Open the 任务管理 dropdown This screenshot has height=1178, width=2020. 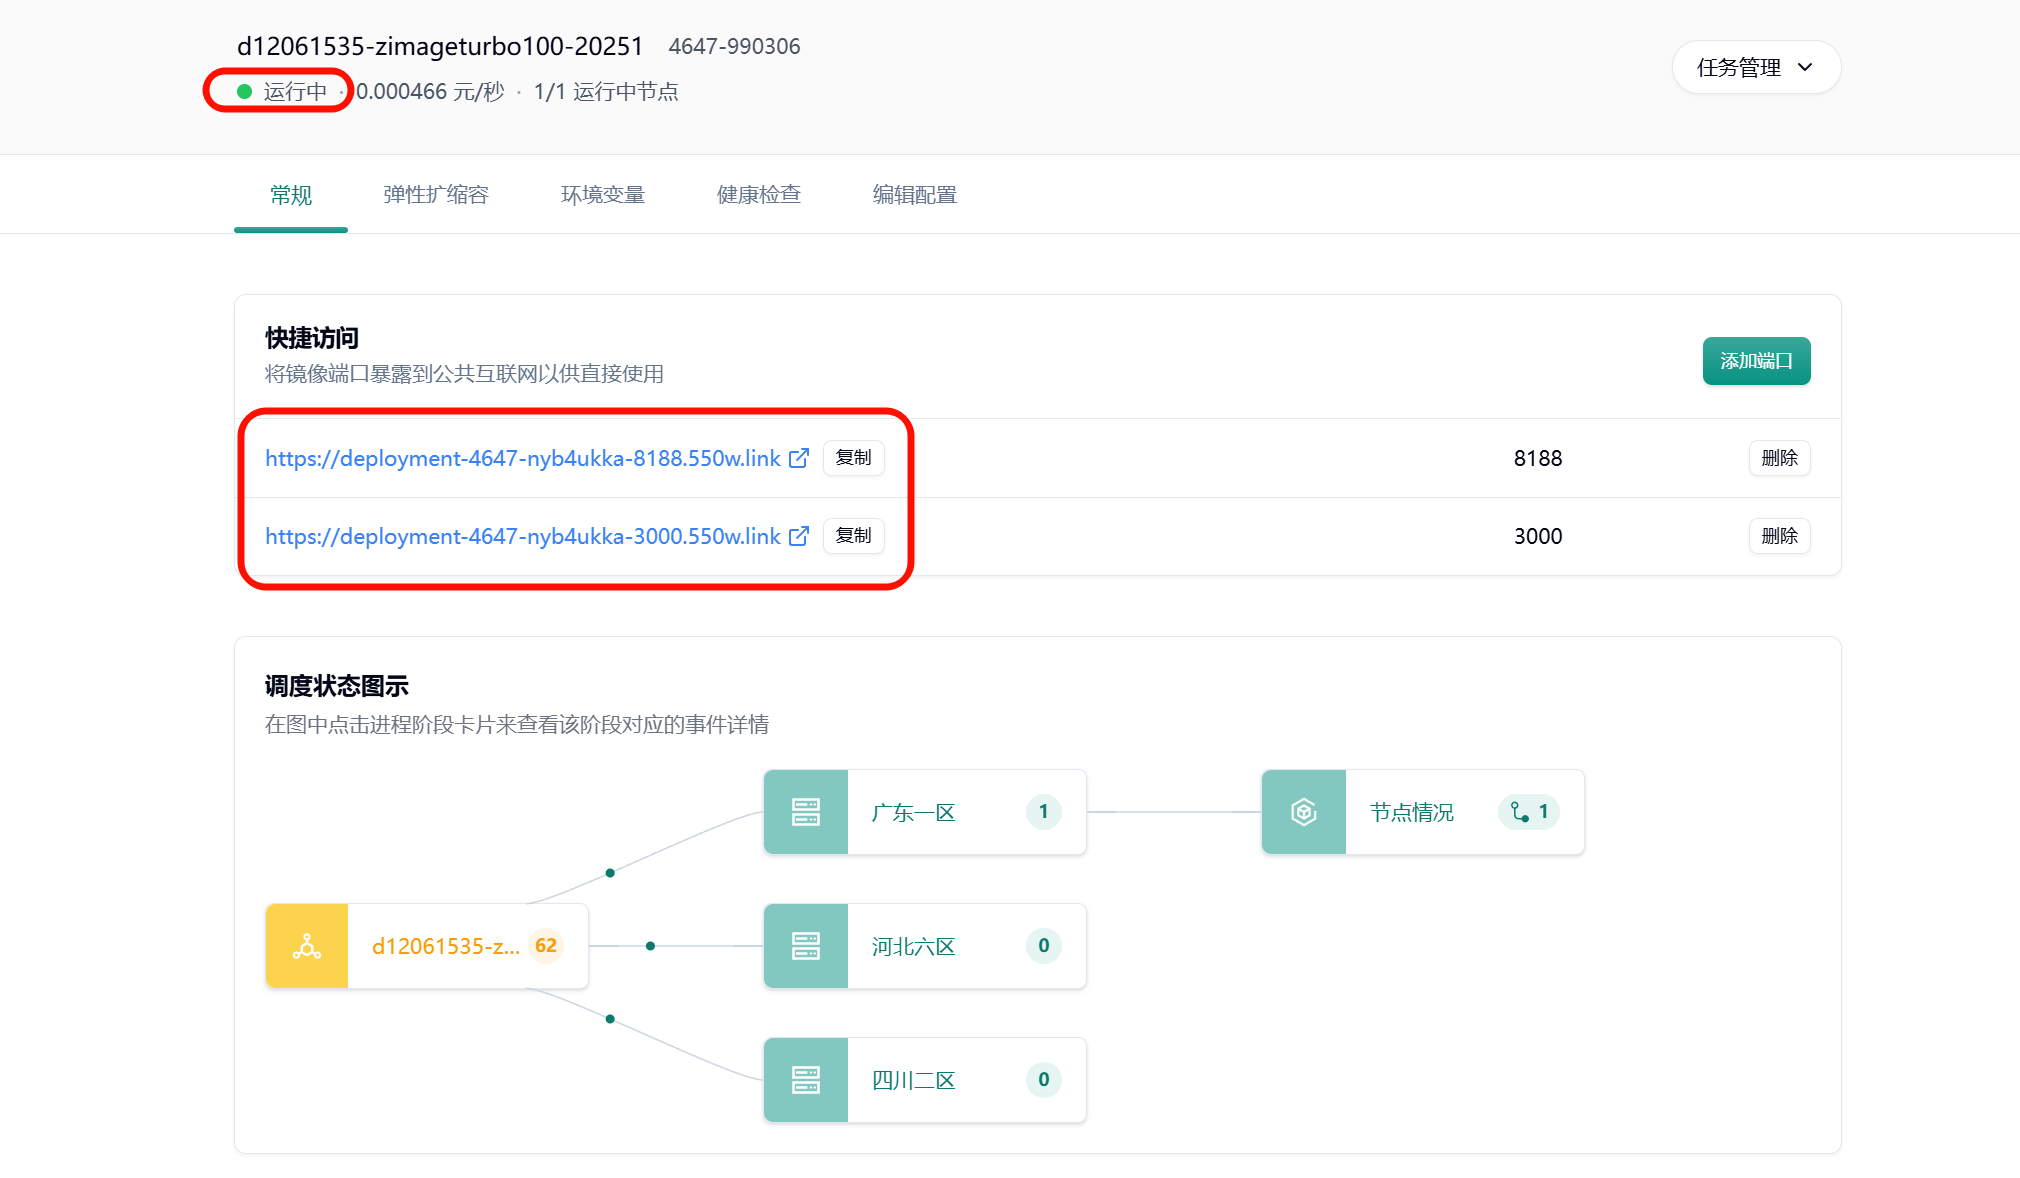(1756, 67)
